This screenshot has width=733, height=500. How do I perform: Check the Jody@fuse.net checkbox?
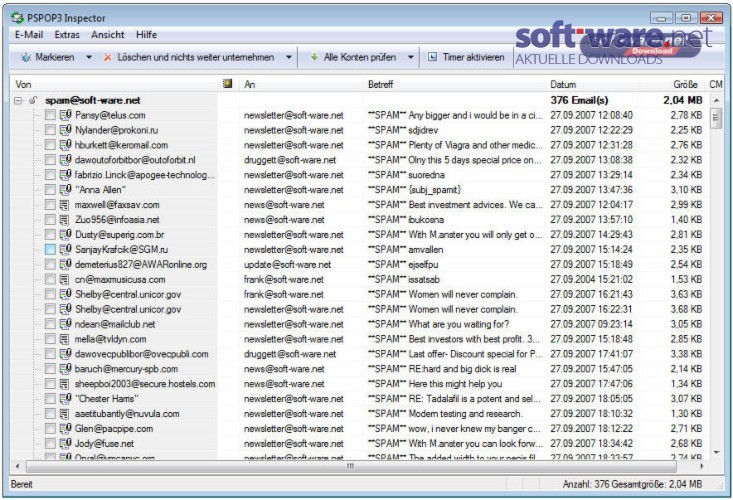click(x=50, y=443)
